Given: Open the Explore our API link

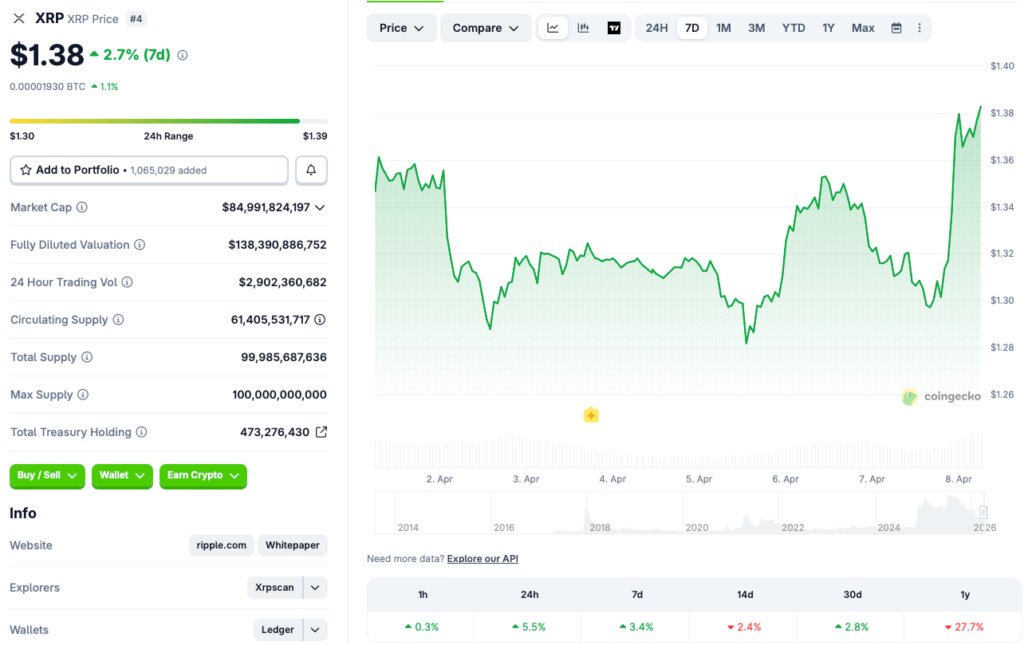Looking at the screenshot, I should coord(482,558).
